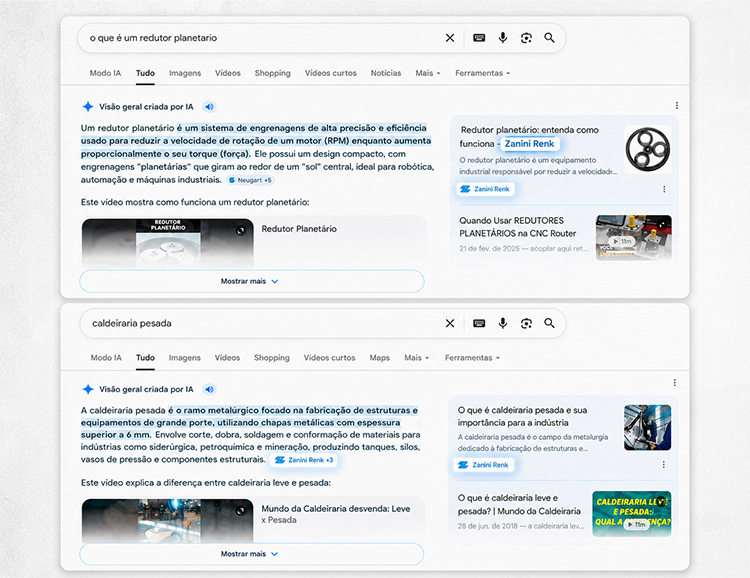Click the magnifier search icon for 'caldeiraria pesada'

pos(549,323)
